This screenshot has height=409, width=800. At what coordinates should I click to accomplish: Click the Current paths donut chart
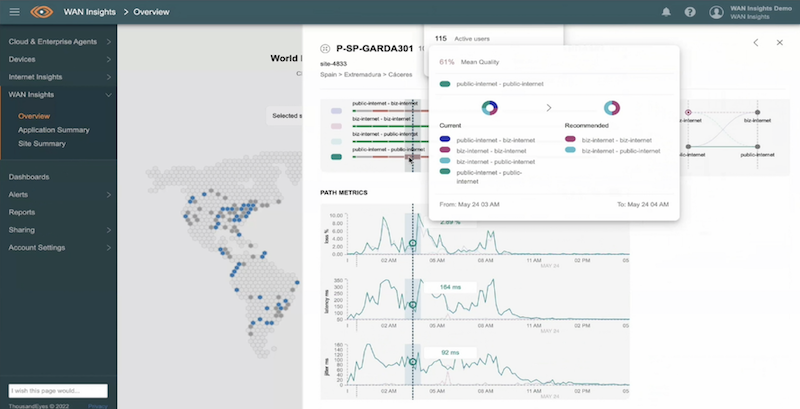pos(489,107)
